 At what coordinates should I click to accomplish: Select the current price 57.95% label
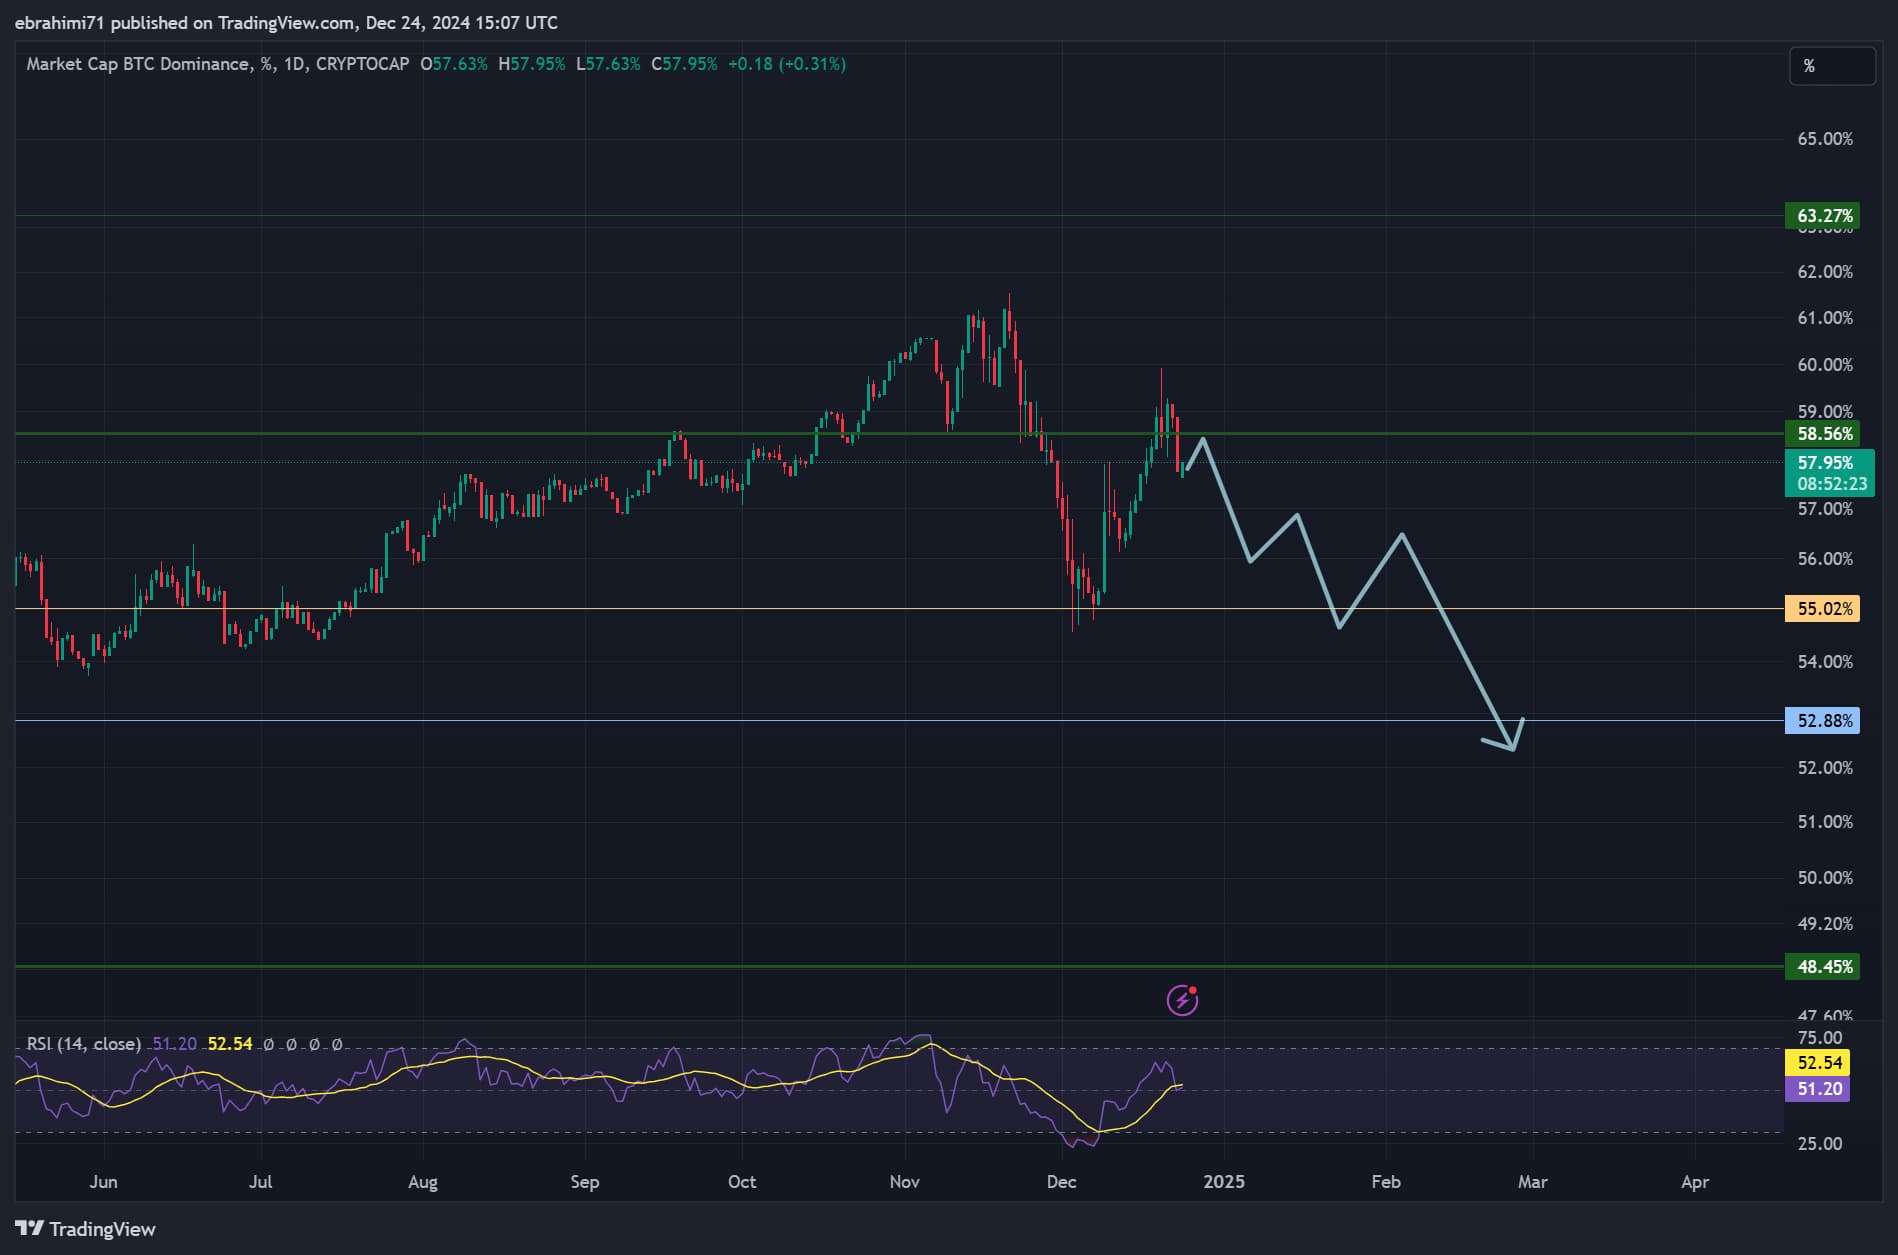pos(1824,463)
